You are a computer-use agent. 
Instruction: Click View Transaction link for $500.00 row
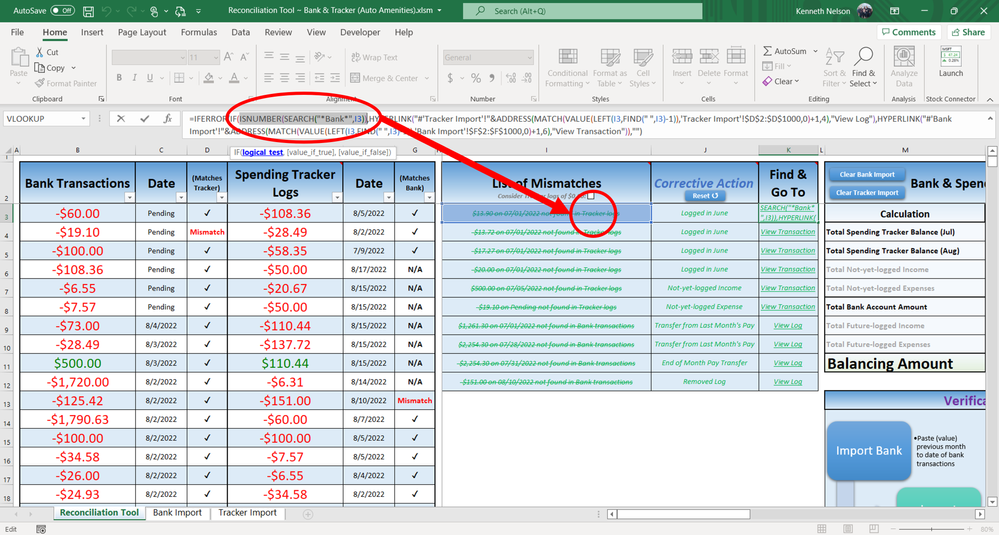click(787, 288)
